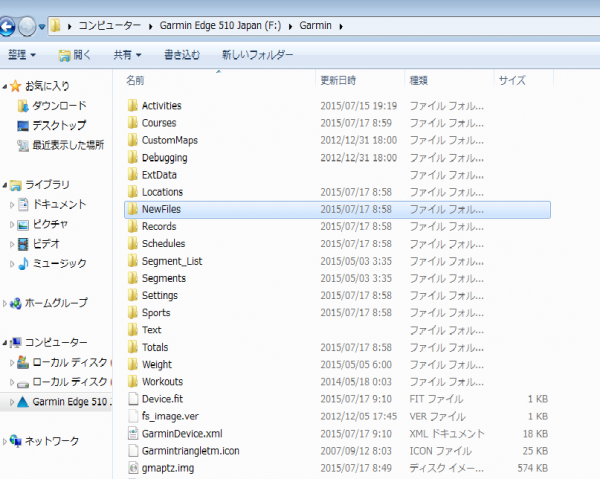Click 開く button in the toolbar
This screenshot has width=600, height=479.
point(75,54)
